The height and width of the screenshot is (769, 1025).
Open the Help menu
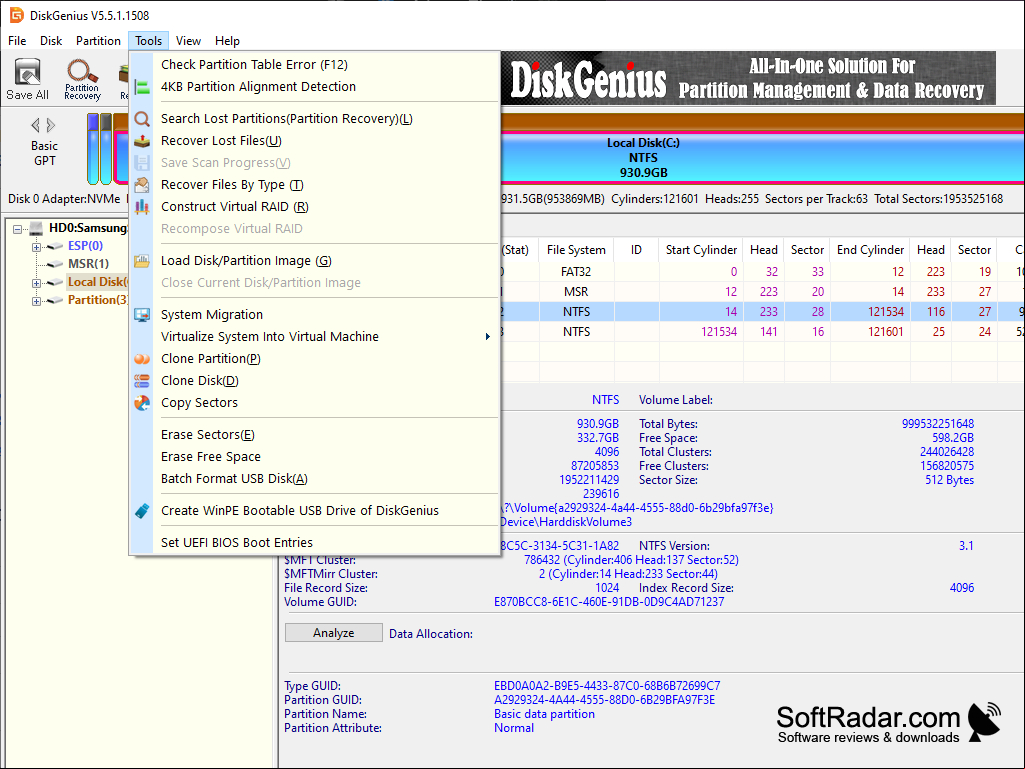coord(227,41)
